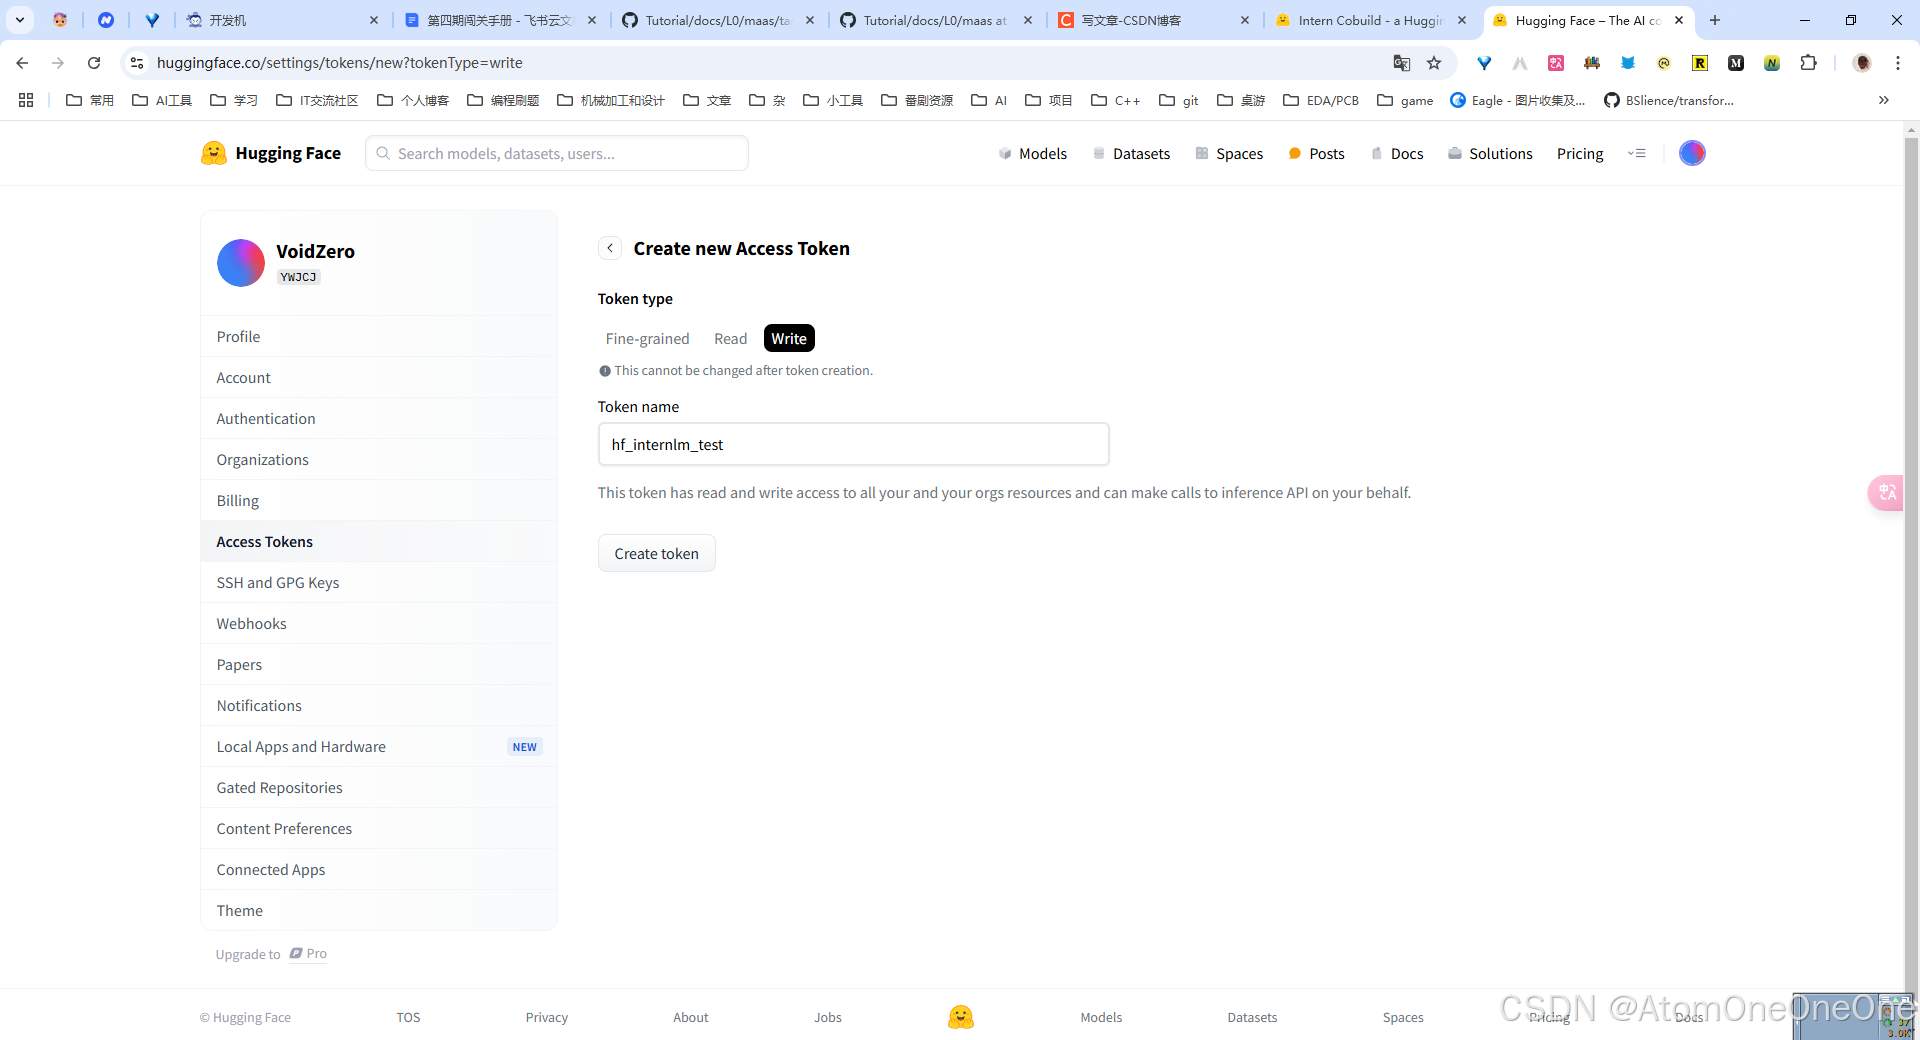Image resolution: width=1920 pixels, height=1040 pixels.
Task: Open the Docs nav item
Action: coord(1396,153)
